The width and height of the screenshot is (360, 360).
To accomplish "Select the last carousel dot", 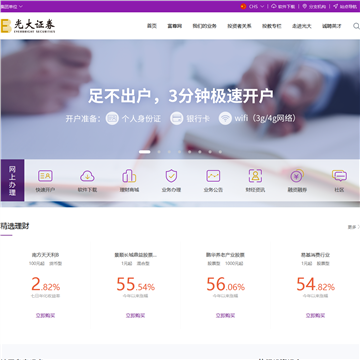I will click(x=220, y=152).
